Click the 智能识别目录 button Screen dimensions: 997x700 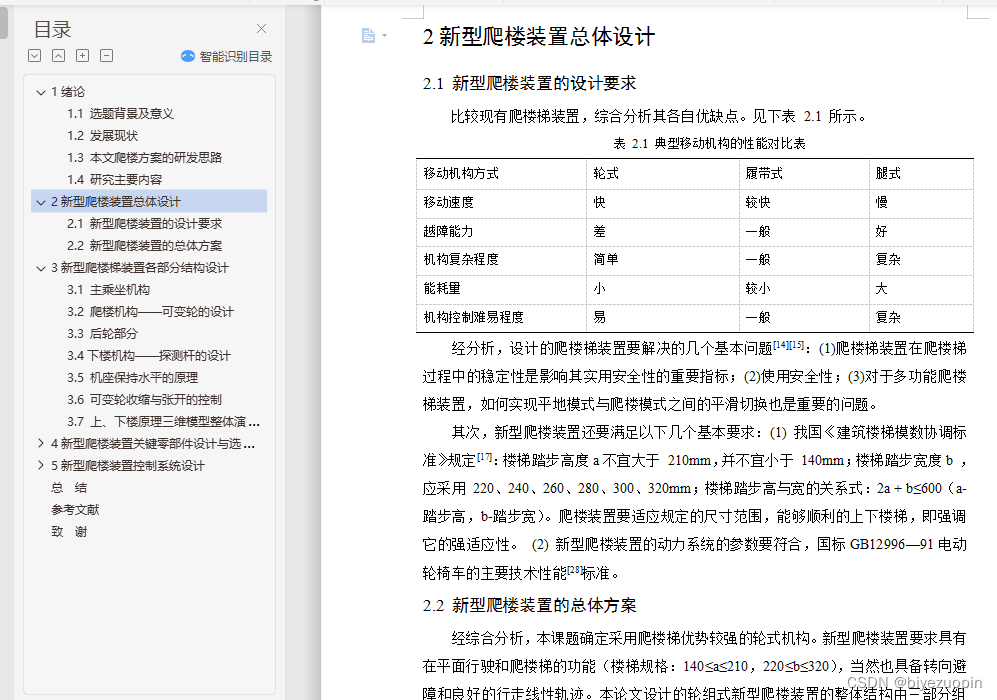226,57
